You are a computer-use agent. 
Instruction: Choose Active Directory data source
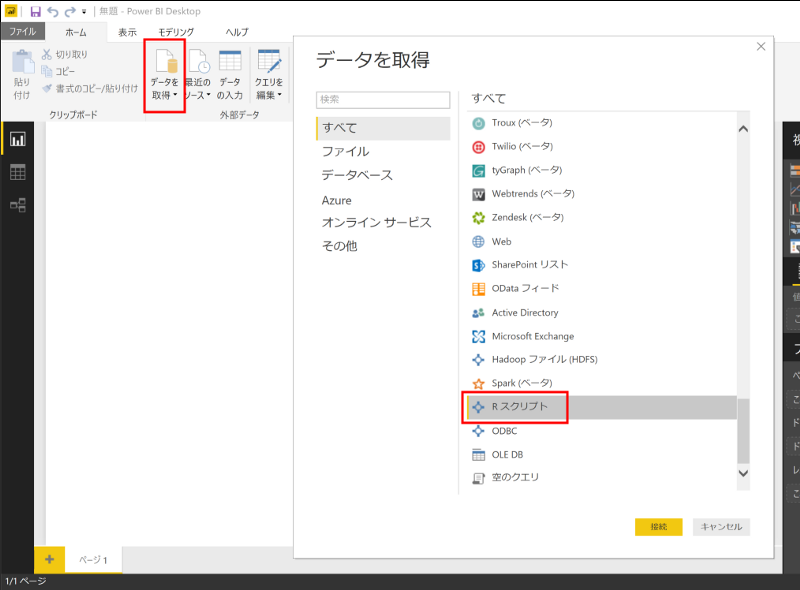click(x=602, y=312)
